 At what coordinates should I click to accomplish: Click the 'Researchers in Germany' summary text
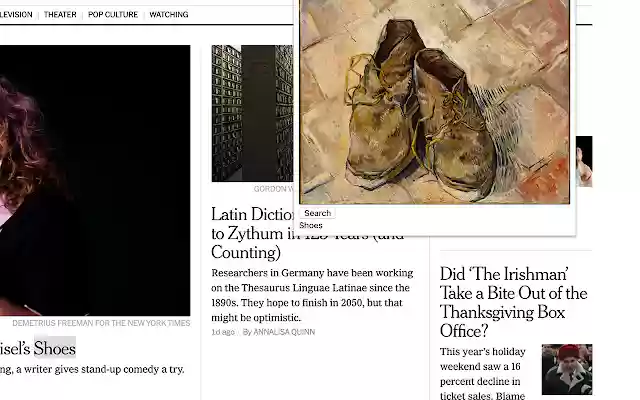[x=312, y=295]
